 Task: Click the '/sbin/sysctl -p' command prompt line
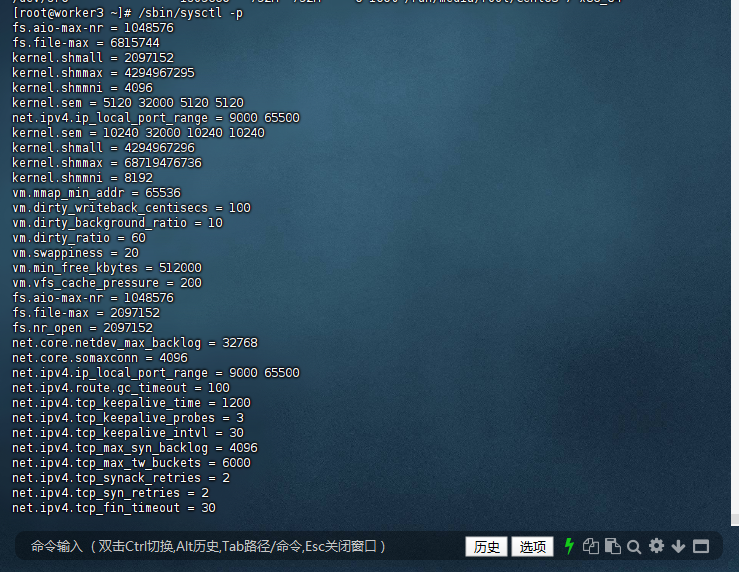128,13
